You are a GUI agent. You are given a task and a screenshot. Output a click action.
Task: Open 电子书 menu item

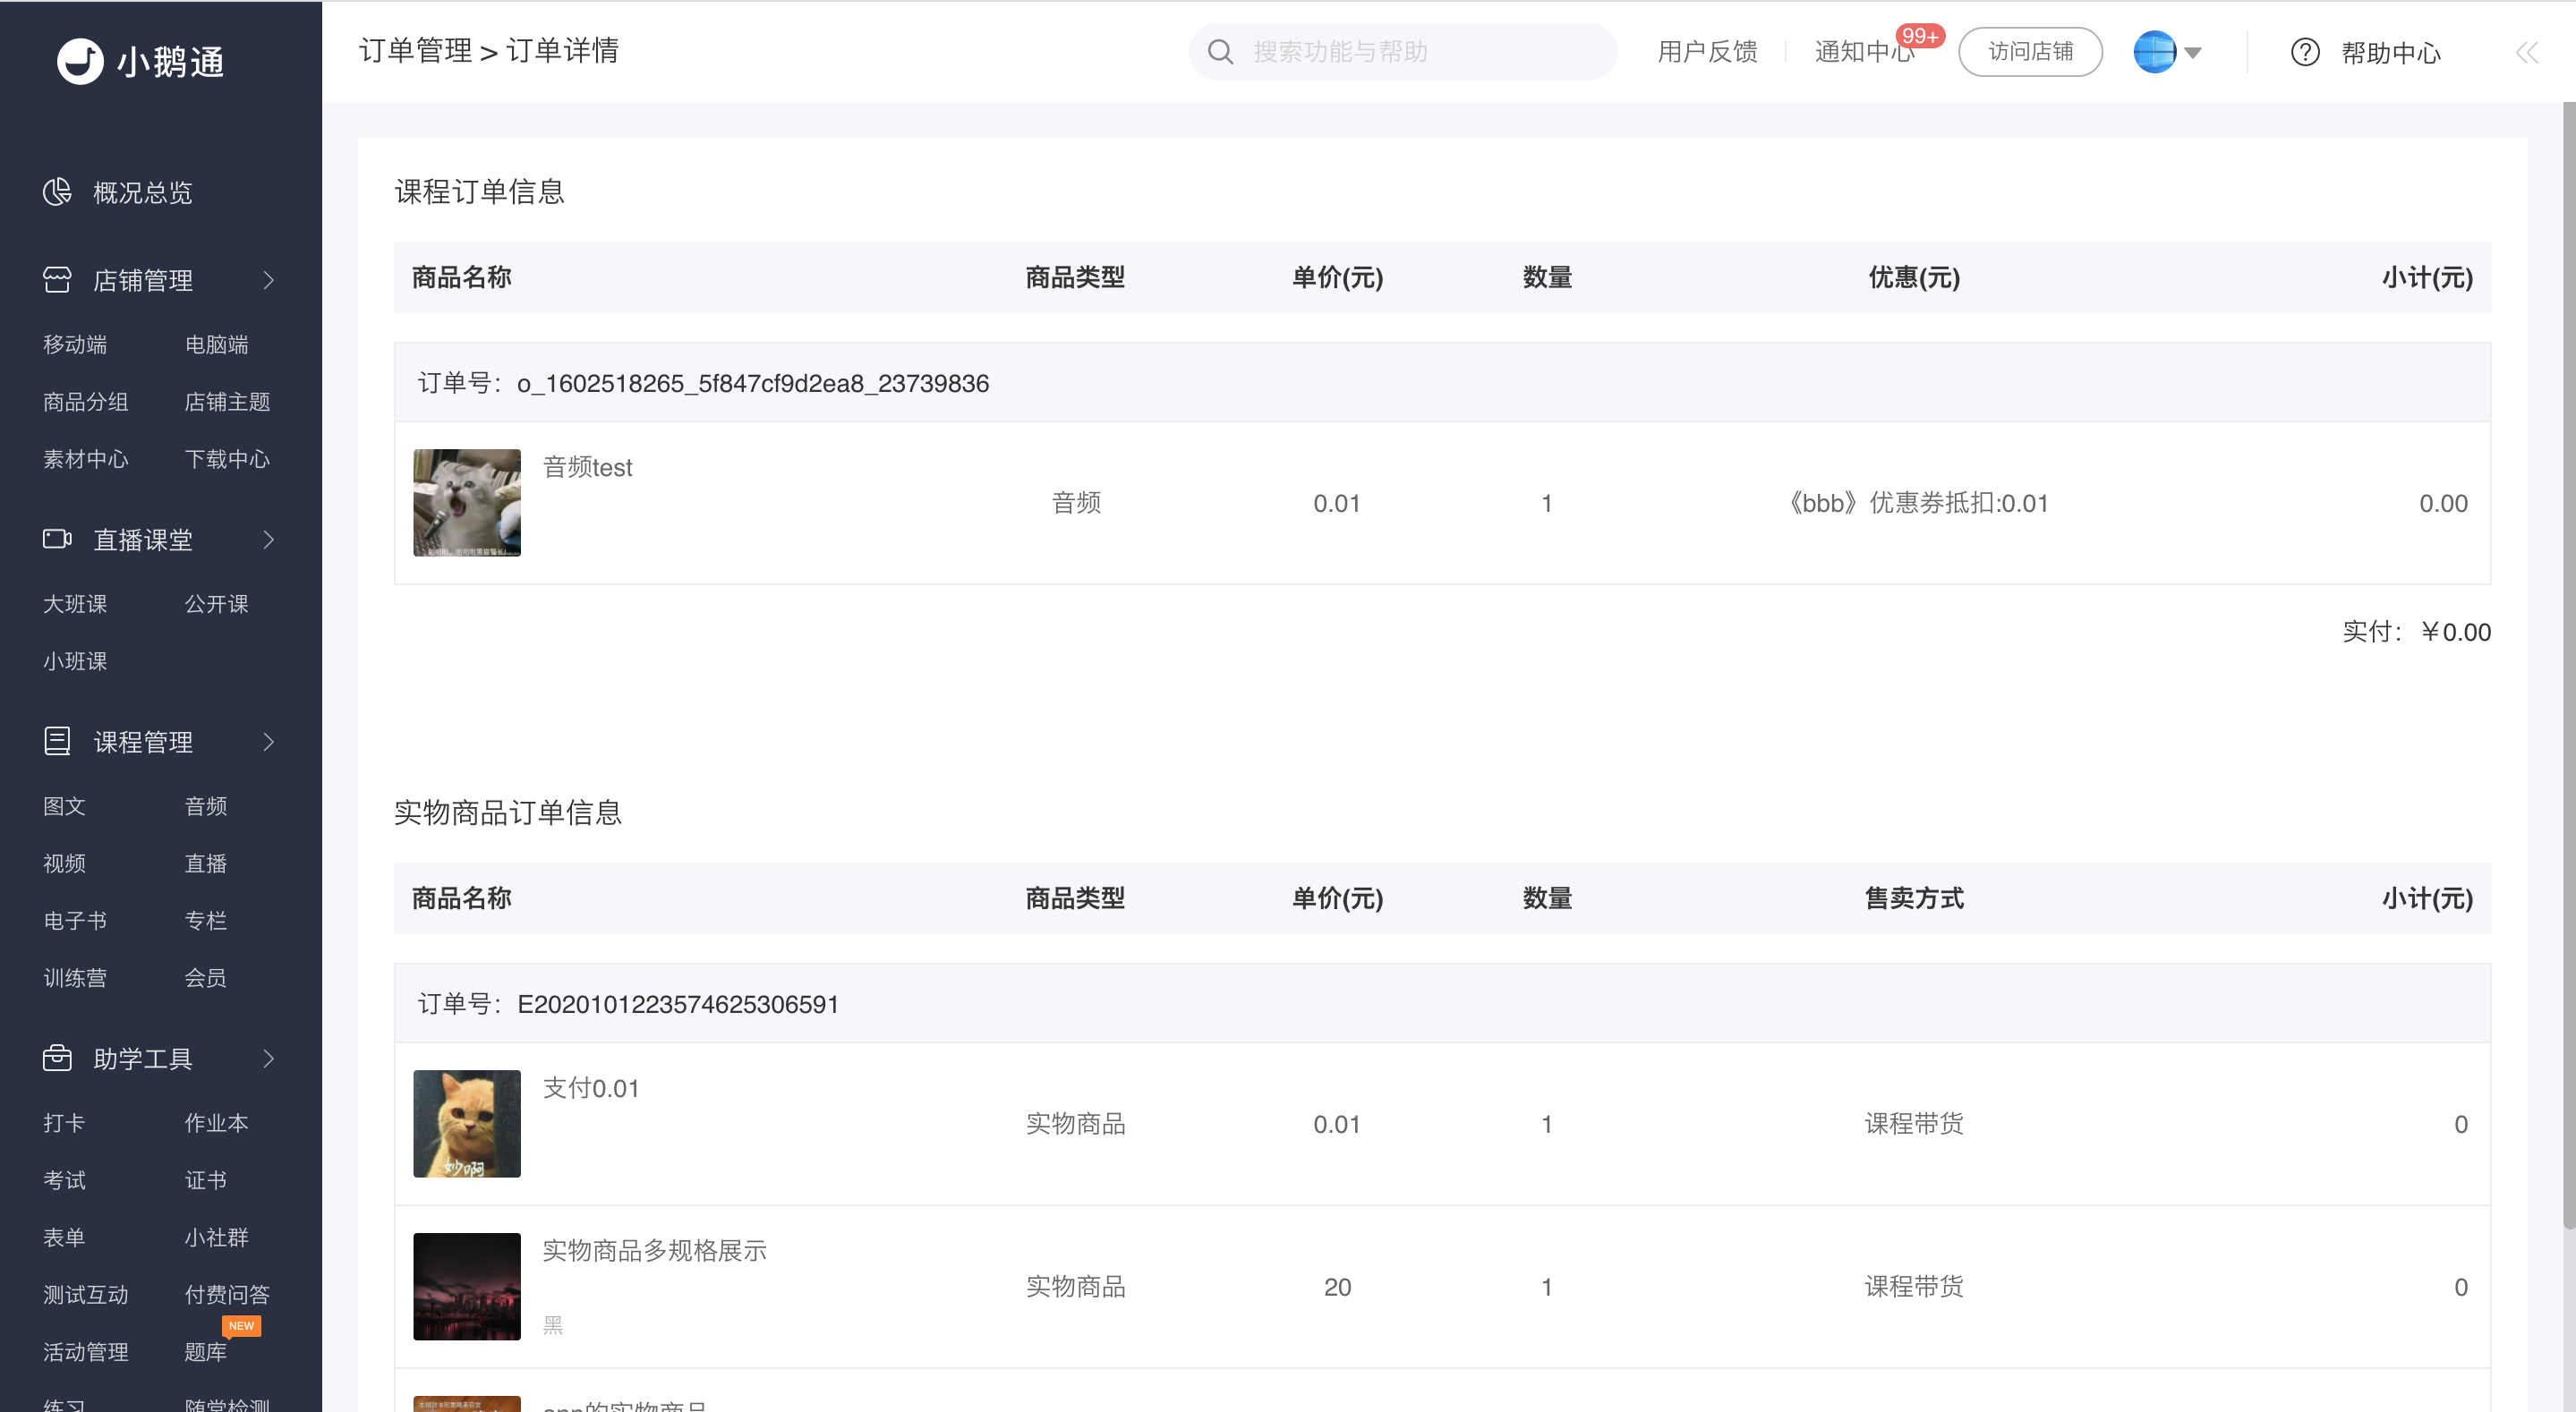pyautogui.click(x=75, y=919)
